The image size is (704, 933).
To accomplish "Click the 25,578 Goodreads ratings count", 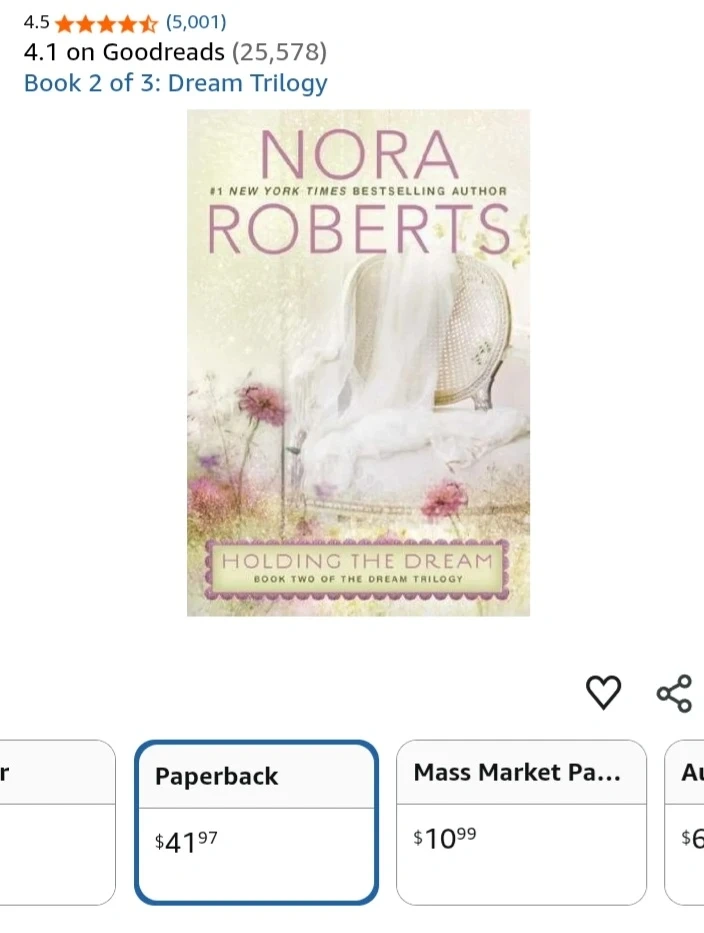I will tap(279, 52).
